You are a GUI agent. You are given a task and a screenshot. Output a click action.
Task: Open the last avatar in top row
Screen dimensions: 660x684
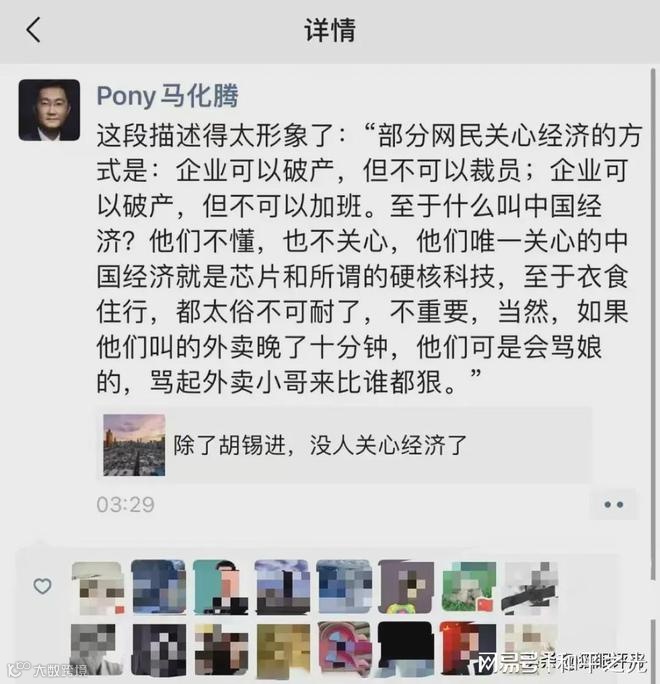click(530, 588)
